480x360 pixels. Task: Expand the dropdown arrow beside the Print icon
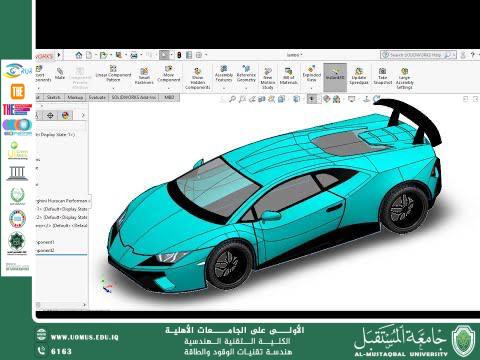point(141,55)
